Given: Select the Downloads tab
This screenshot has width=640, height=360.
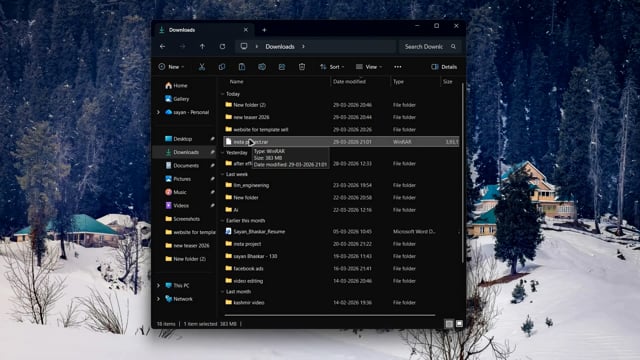Looking at the screenshot, I should click(x=204, y=30).
